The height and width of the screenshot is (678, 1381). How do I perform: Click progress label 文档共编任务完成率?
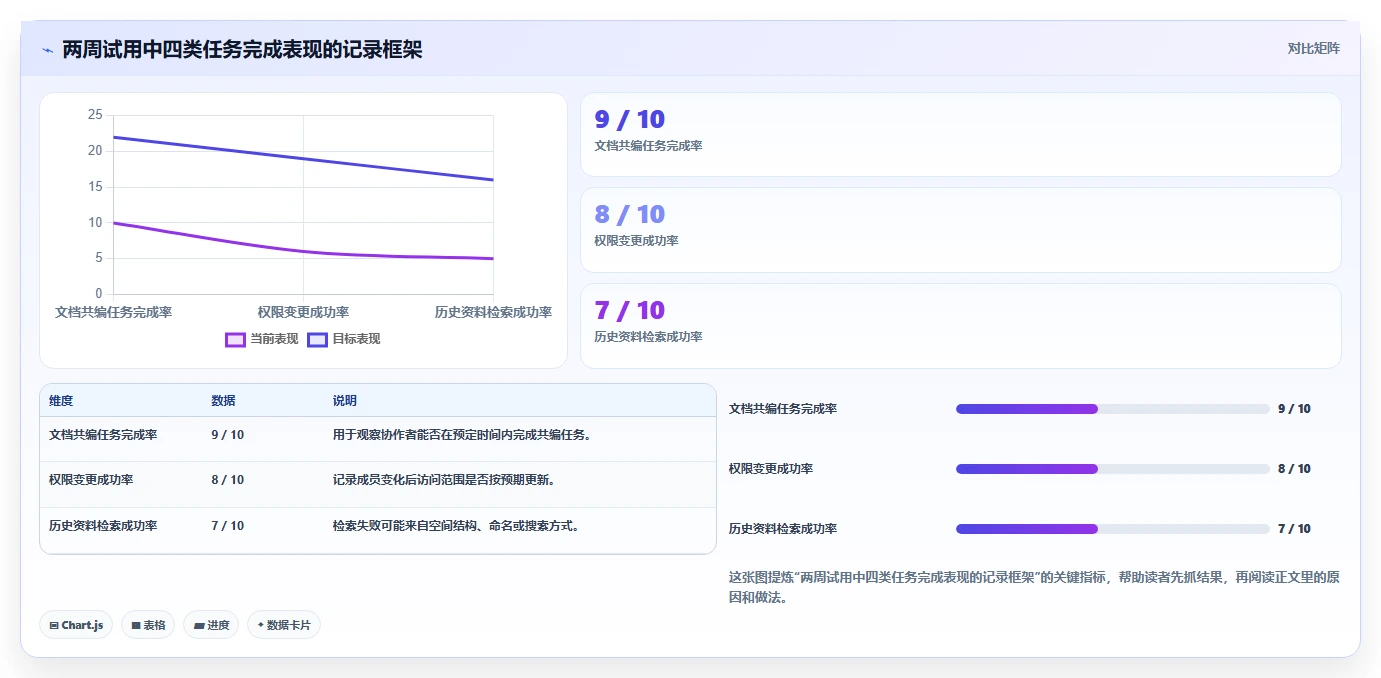(x=783, y=409)
